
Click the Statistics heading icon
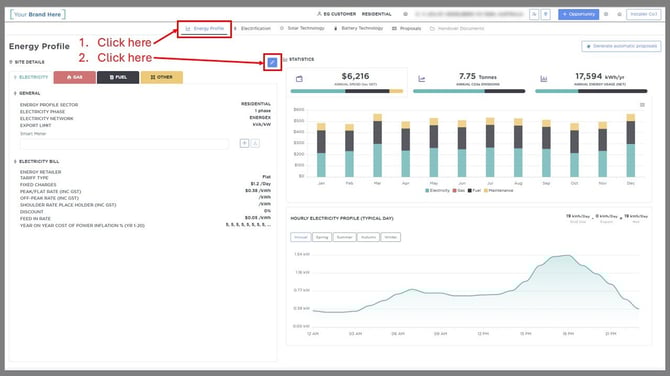(285, 59)
